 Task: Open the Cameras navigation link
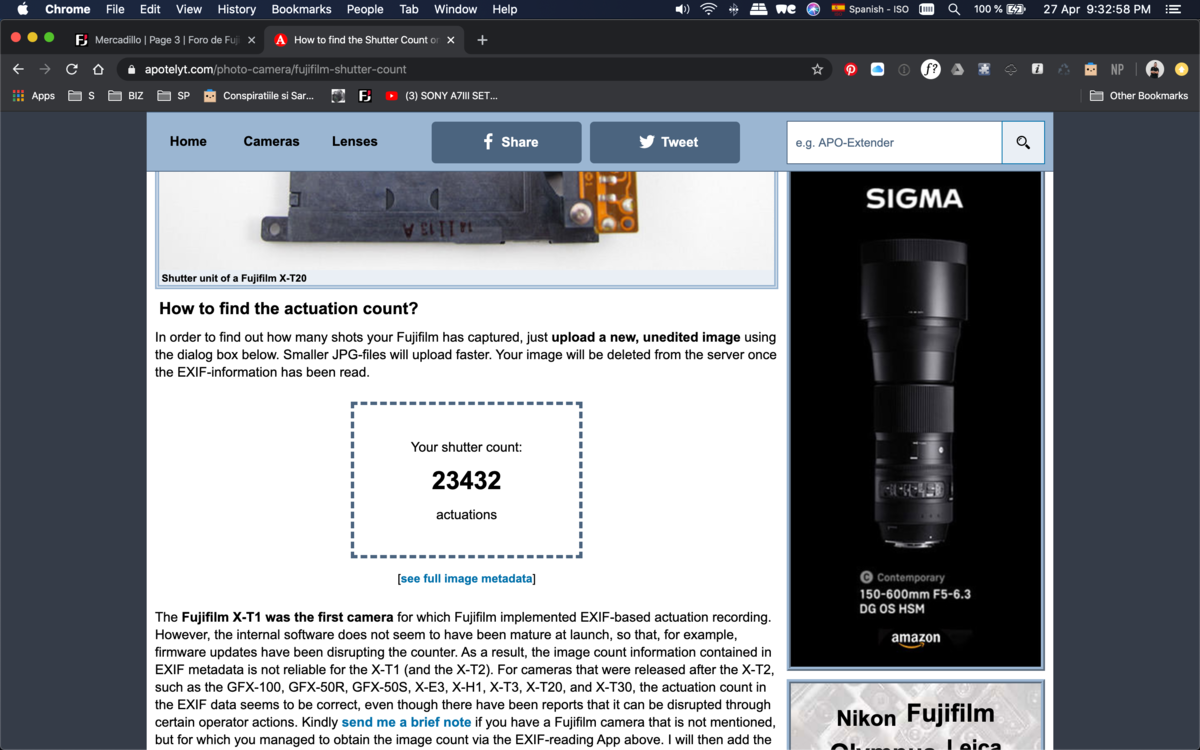(x=271, y=142)
